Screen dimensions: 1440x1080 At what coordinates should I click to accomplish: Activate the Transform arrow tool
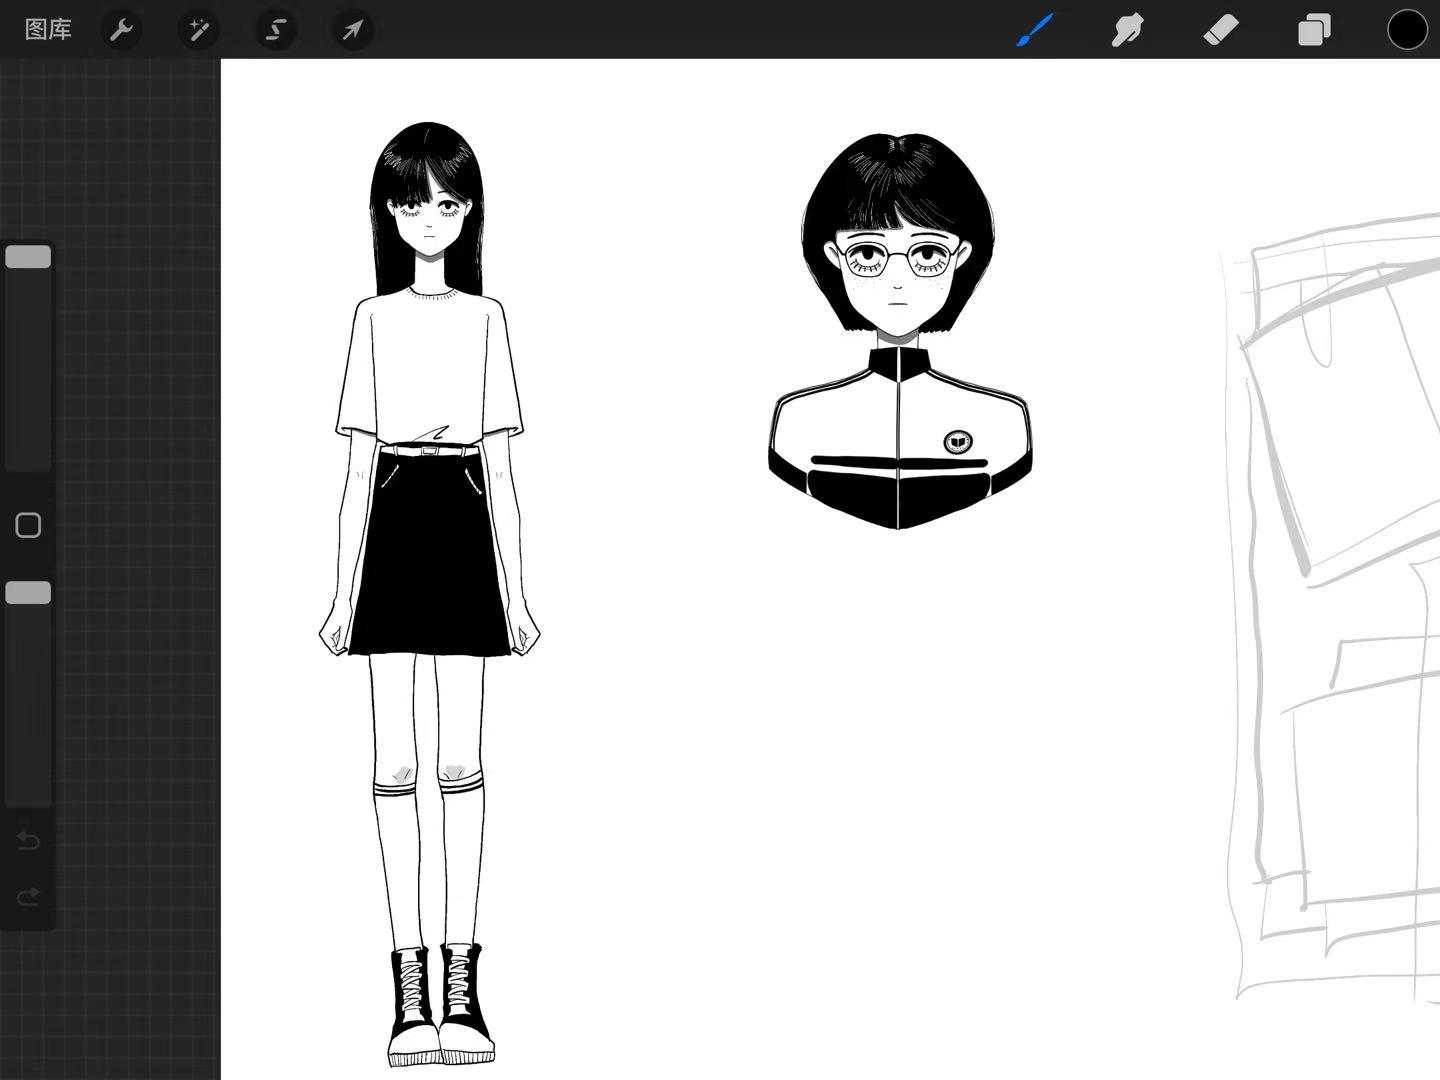(x=352, y=30)
